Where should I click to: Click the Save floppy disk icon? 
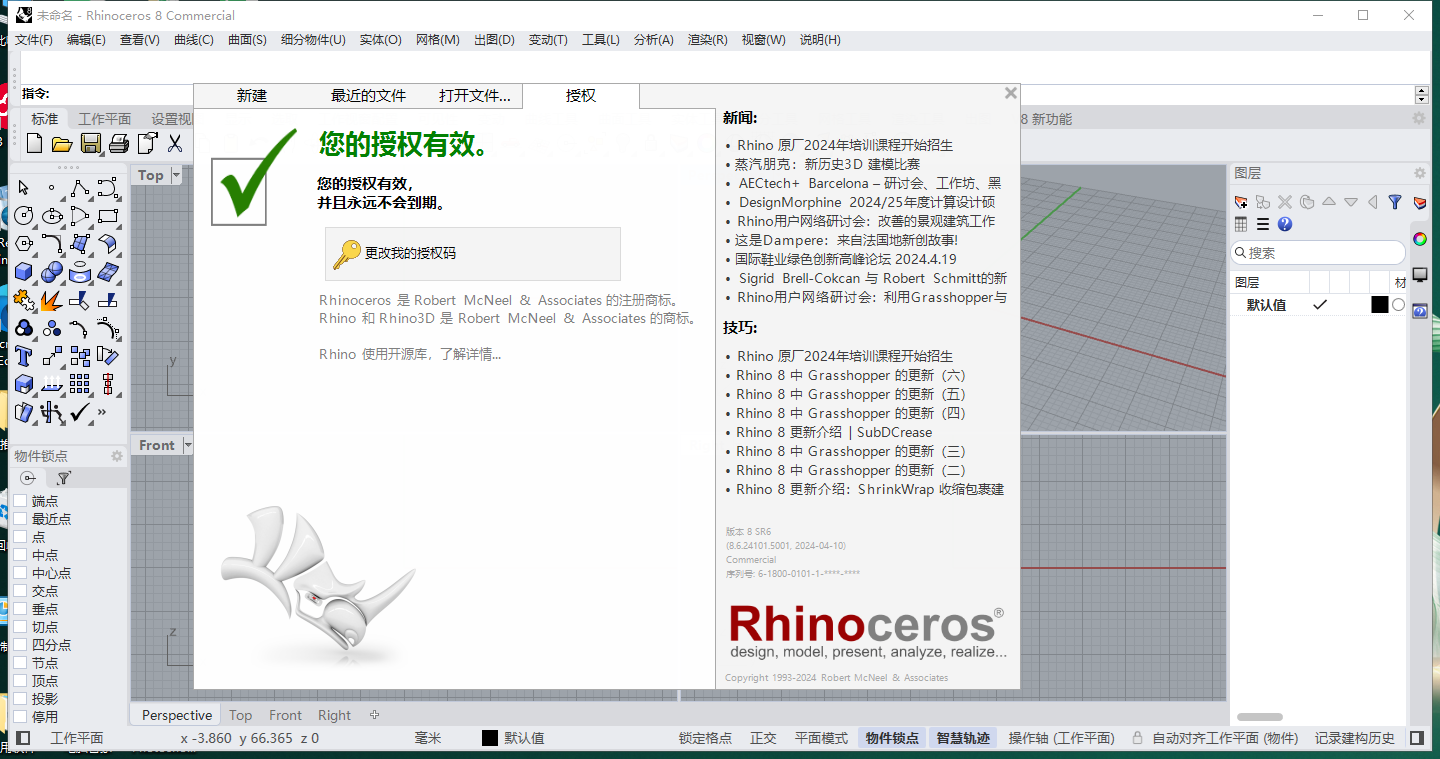coord(91,144)
